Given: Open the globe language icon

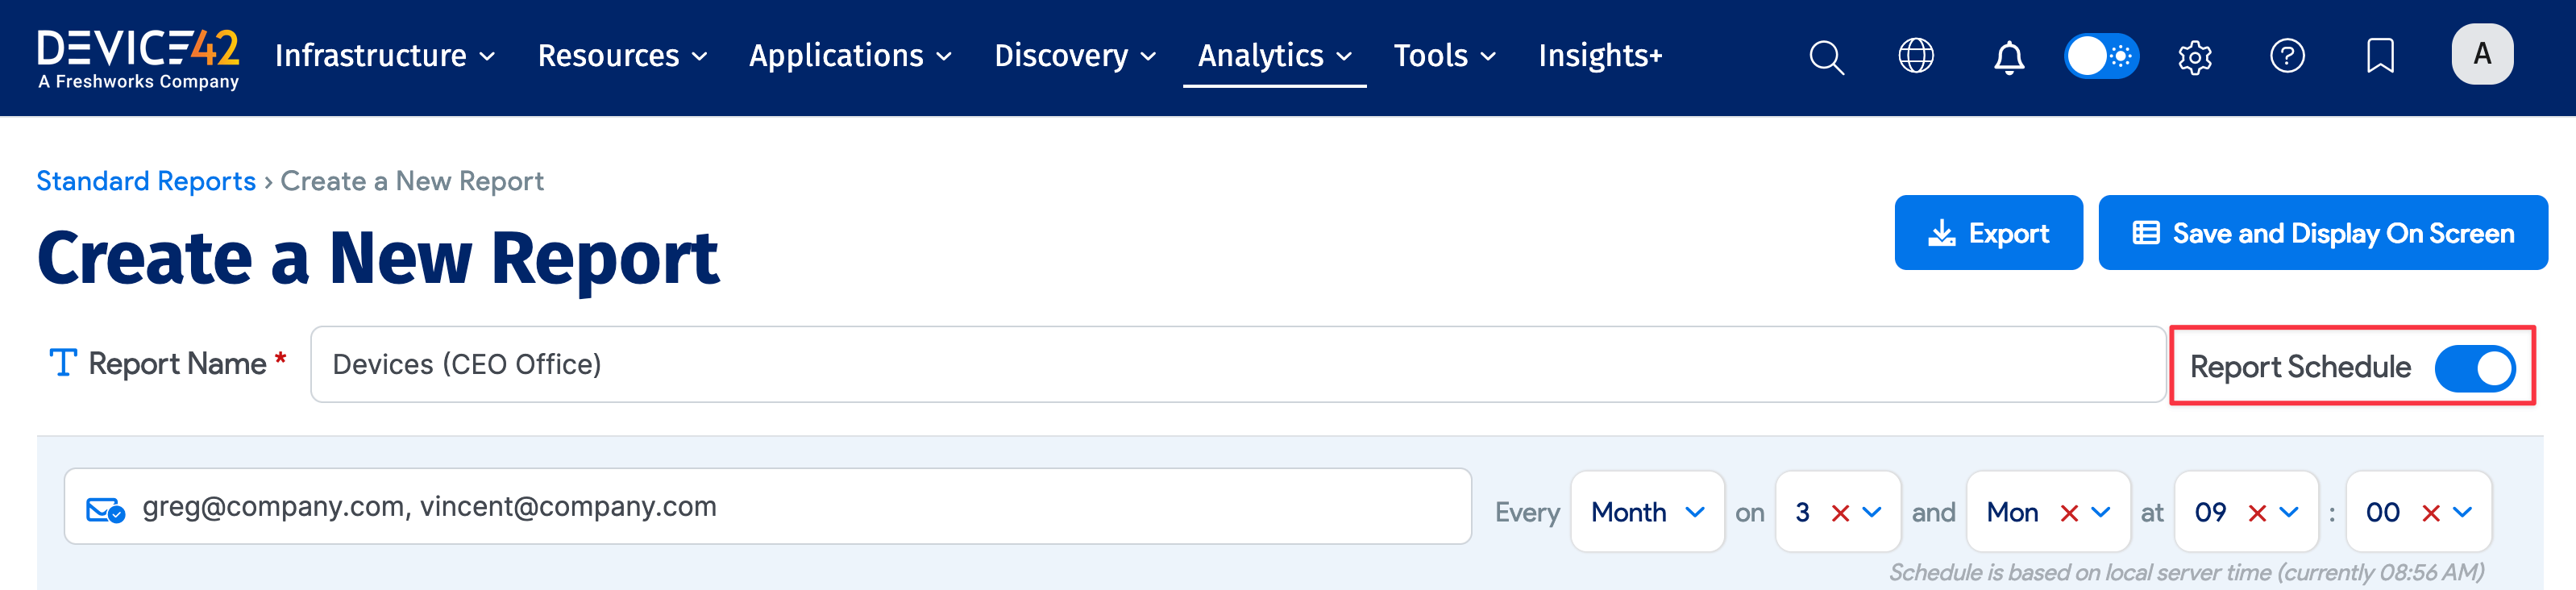Looking at the screenshot, I should pyautogui.click(x=1915, y=56).
